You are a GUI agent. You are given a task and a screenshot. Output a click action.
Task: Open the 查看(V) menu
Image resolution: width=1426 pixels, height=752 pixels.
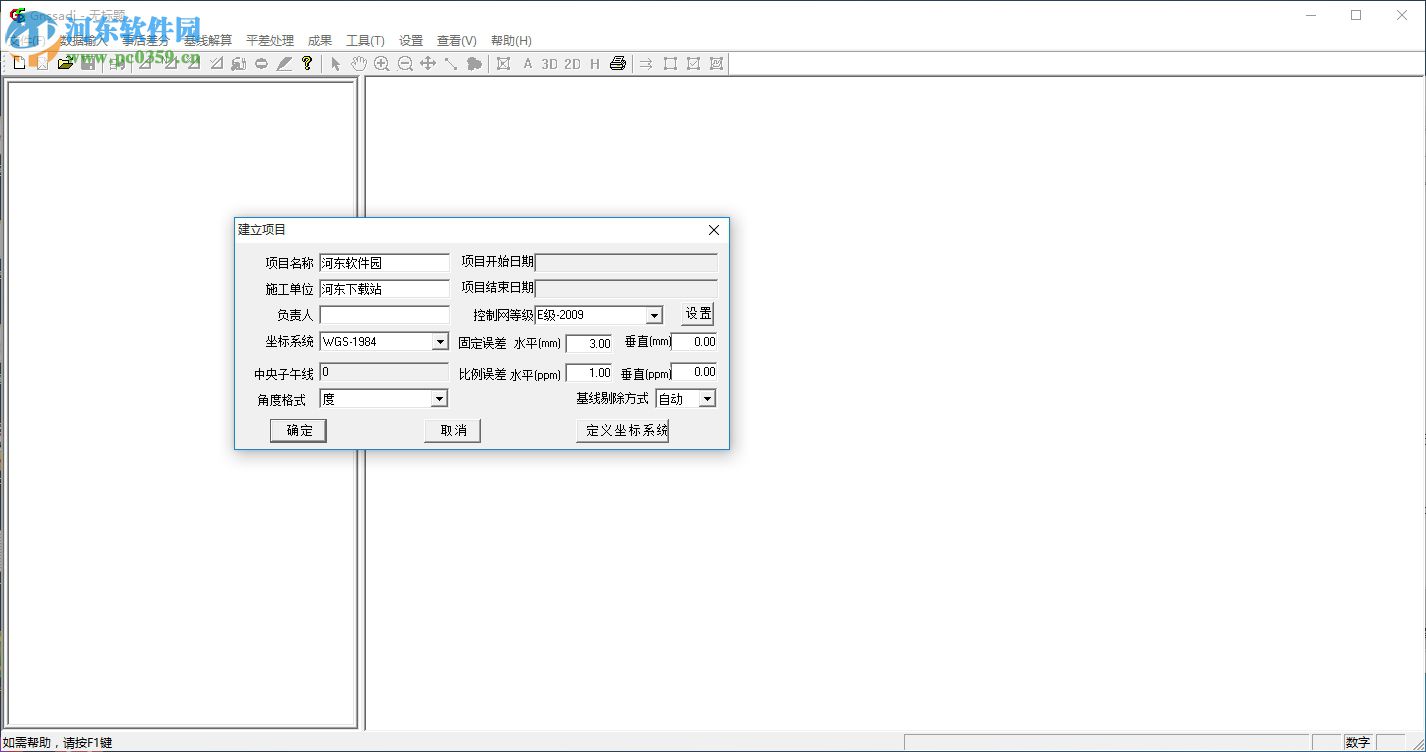point(457,41)
